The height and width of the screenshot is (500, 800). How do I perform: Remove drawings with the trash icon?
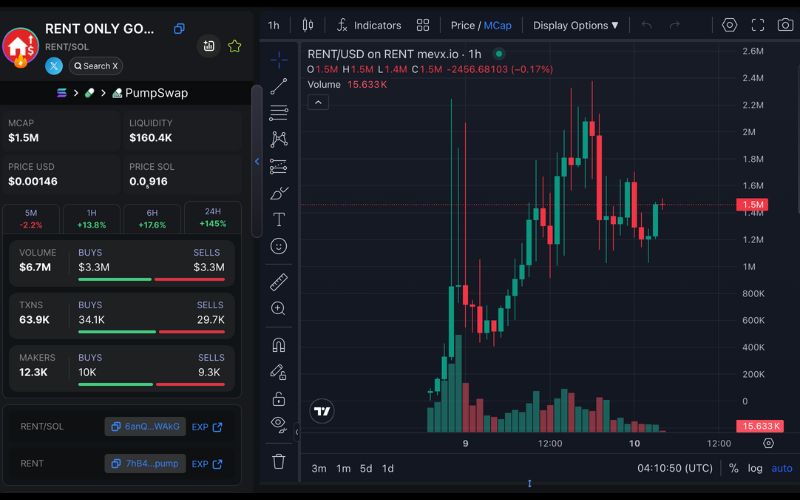point(279,461)
